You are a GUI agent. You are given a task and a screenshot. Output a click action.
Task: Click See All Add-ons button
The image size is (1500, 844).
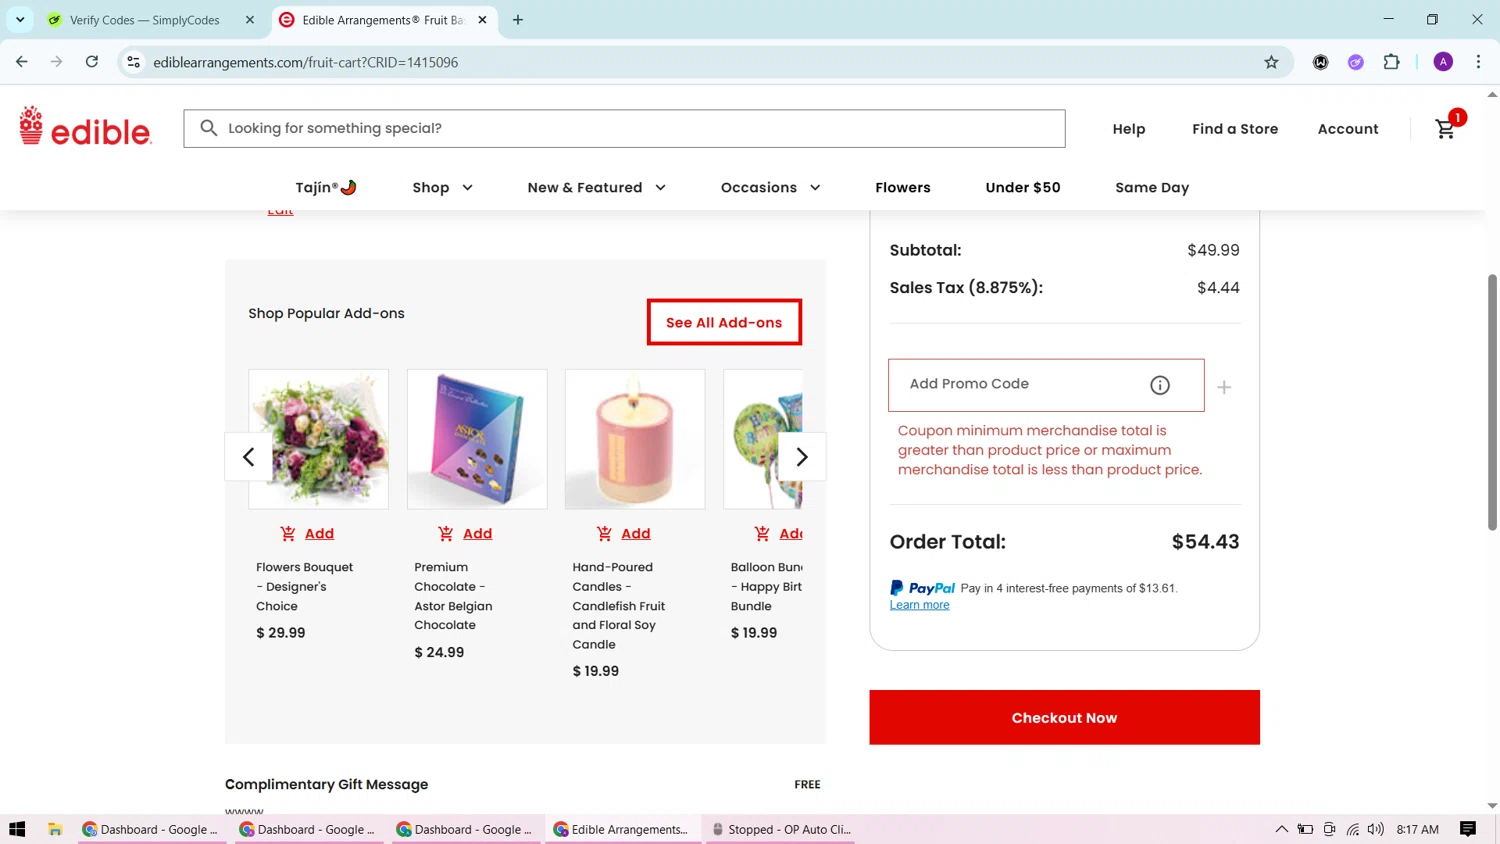click(724, 322)
